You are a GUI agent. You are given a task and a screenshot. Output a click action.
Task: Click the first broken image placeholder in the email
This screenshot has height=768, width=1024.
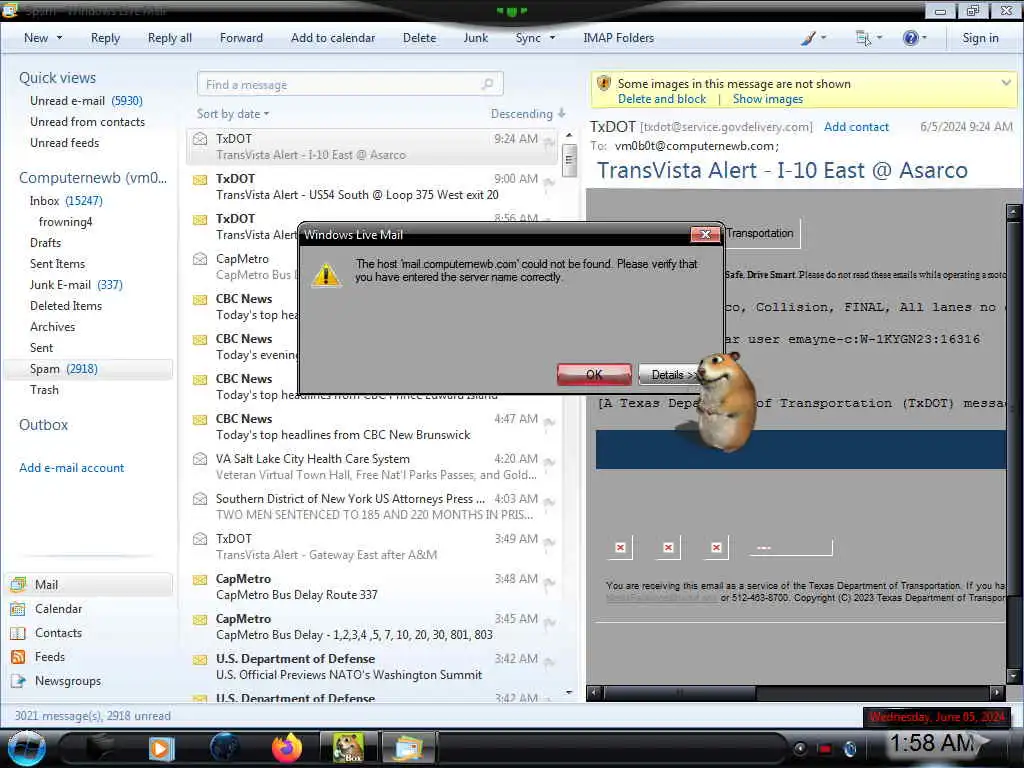[x=620, y=547]
